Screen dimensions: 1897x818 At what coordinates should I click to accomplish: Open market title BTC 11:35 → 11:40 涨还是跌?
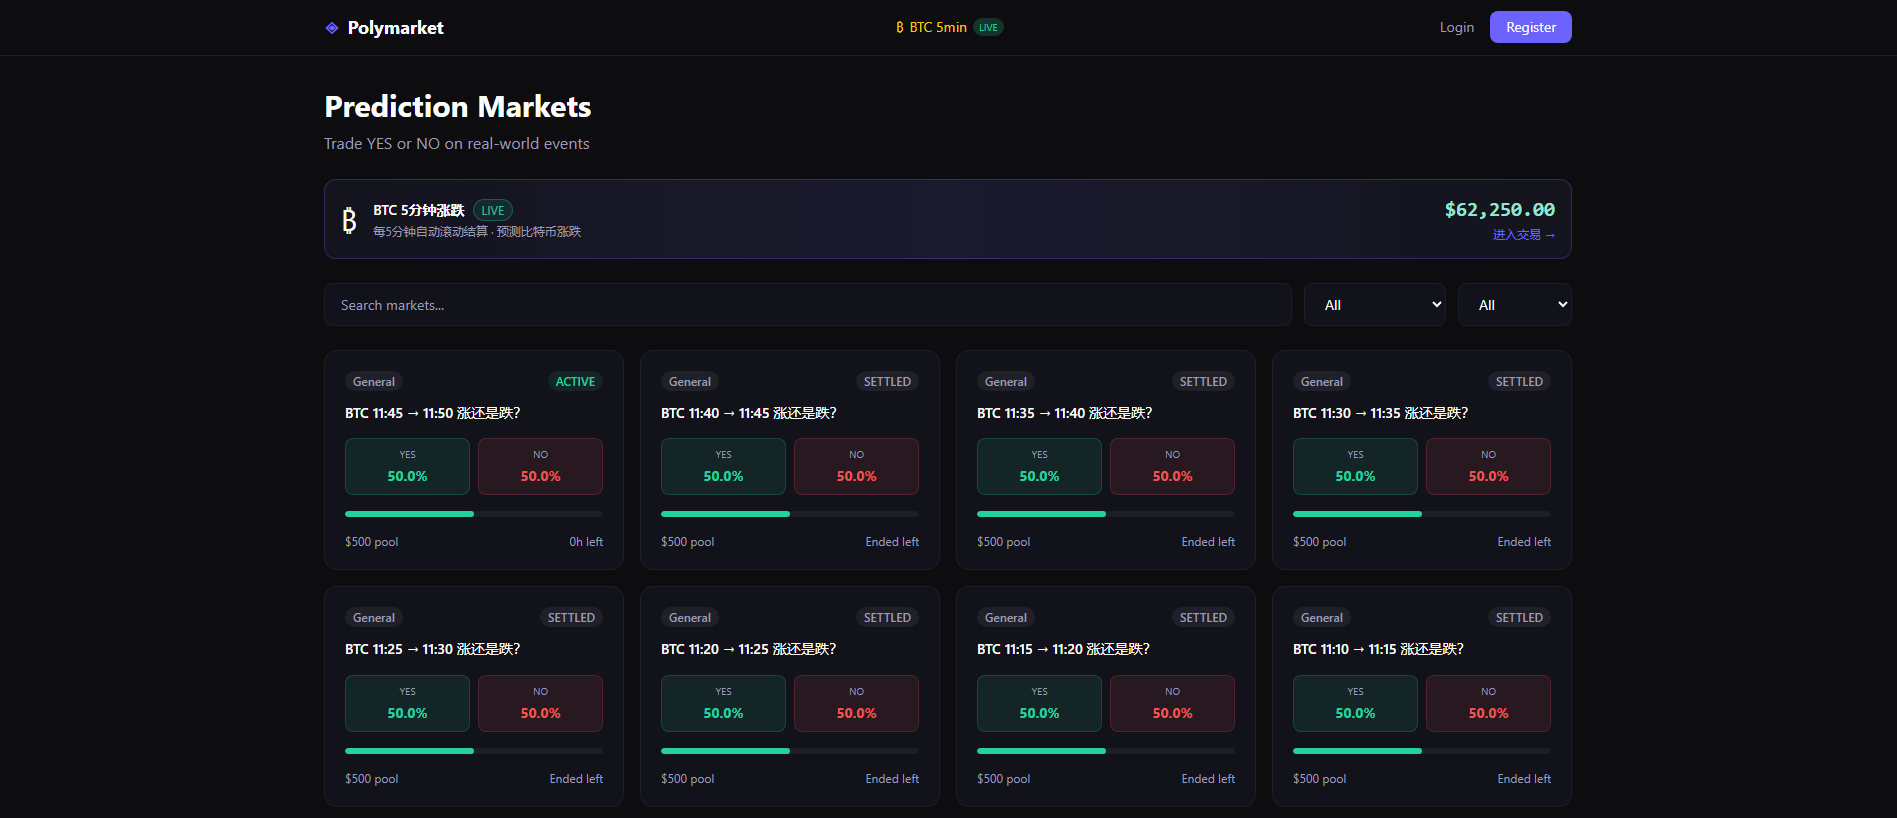point(1064,413)
